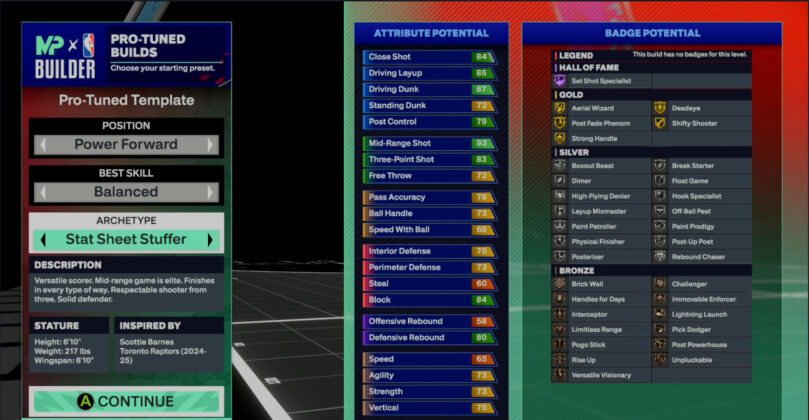Click the right arrow of Best Skill selector
The height and width of the screenshot is (420, 809).
coord(209,192)
